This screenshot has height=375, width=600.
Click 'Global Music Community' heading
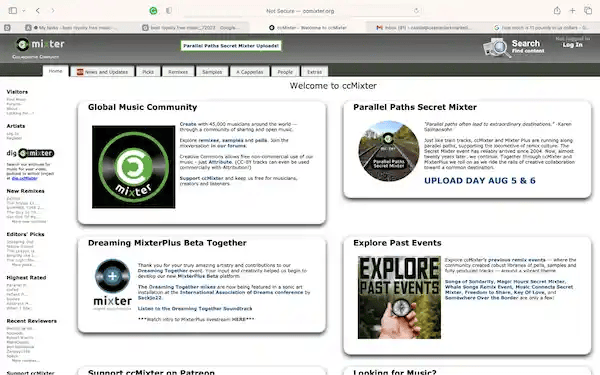pyautogui.click(x=142, y=107)
